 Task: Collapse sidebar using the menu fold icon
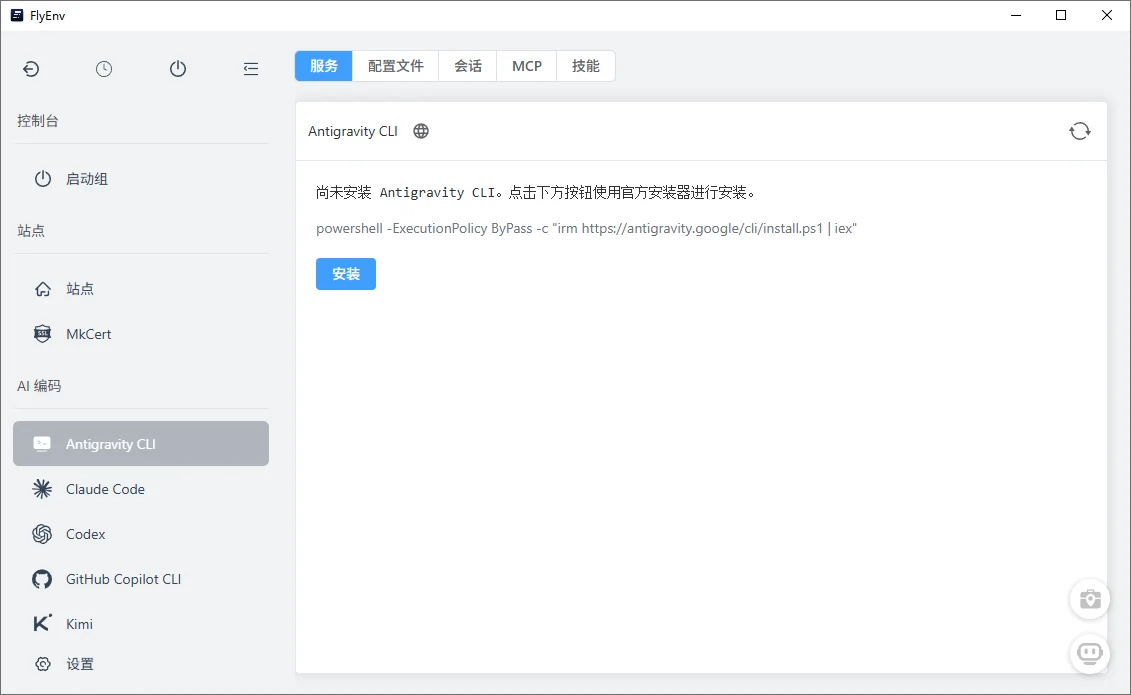pos(251,69)
